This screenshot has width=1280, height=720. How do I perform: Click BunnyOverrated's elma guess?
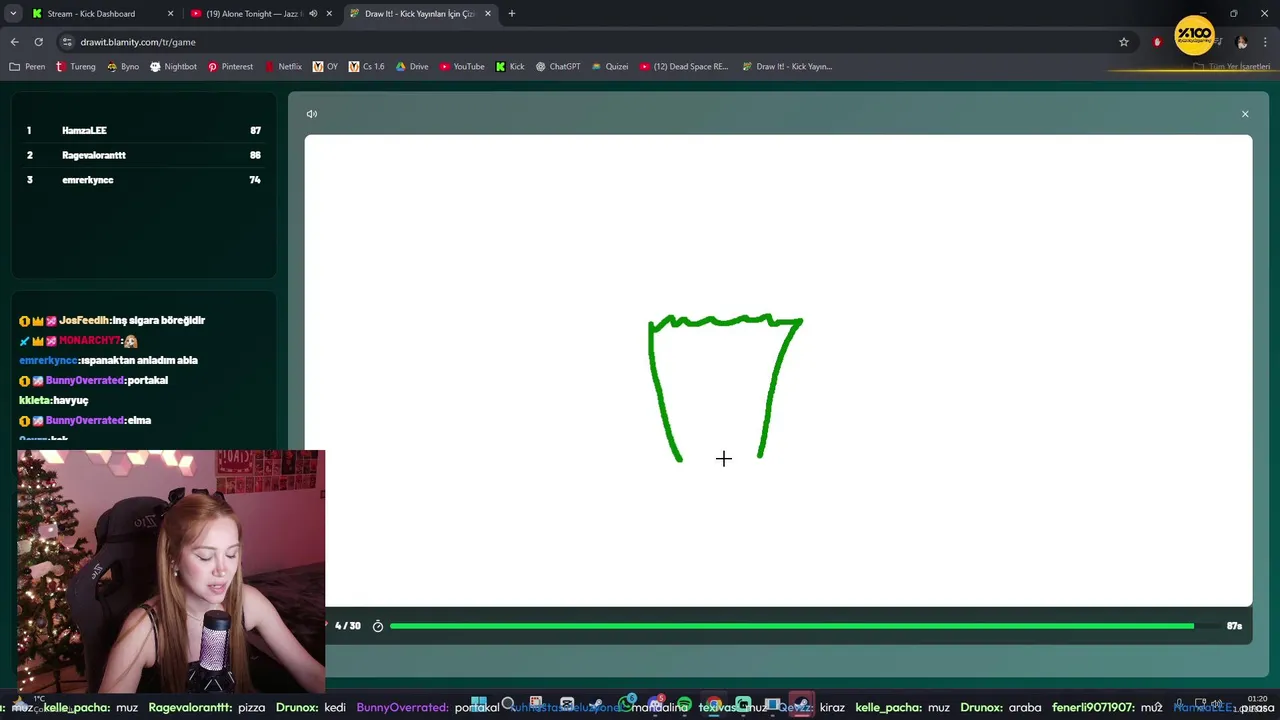tap(85, 421)
